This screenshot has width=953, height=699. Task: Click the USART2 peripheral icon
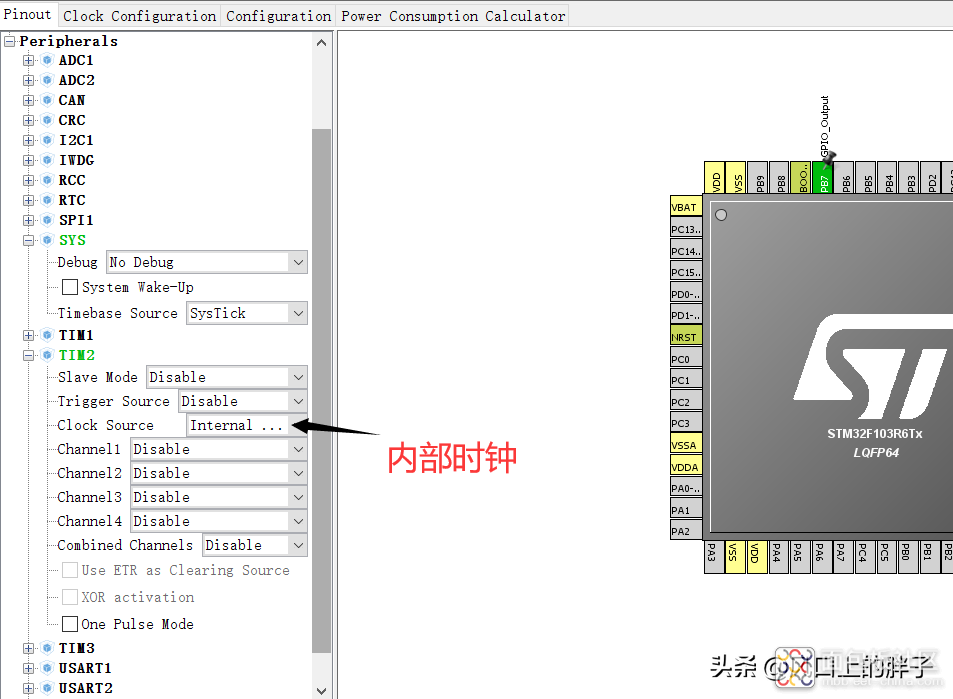pos(47,689)
